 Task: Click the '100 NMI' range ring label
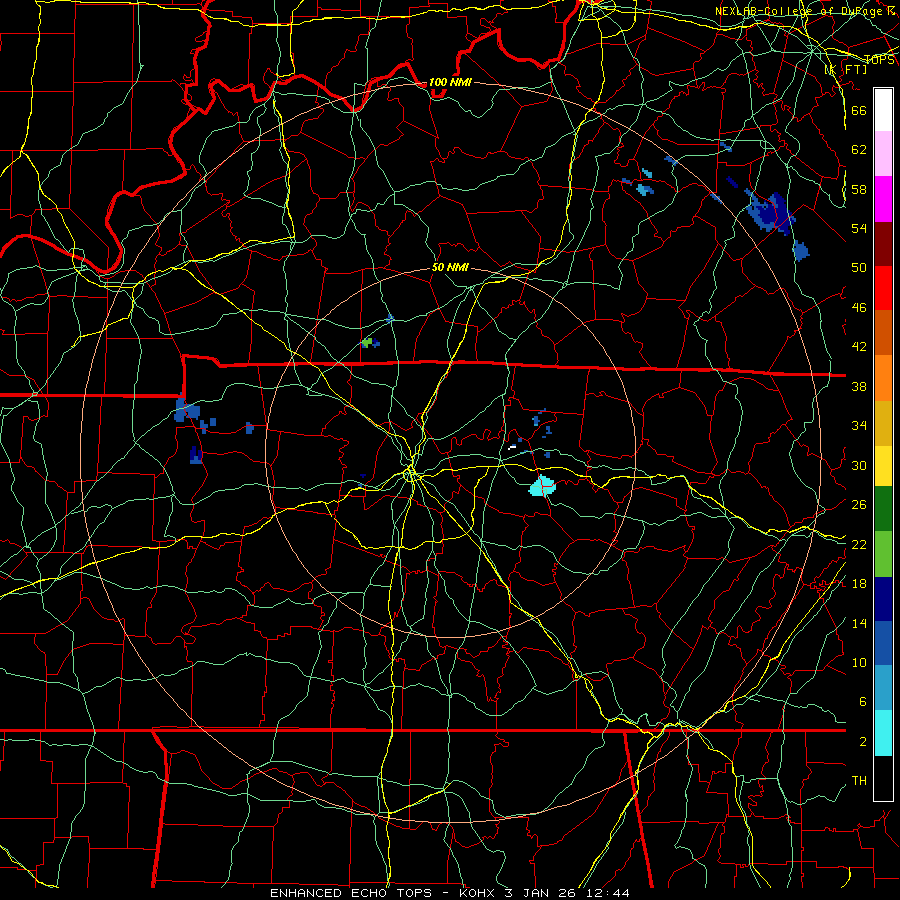(x=450, y=83)
